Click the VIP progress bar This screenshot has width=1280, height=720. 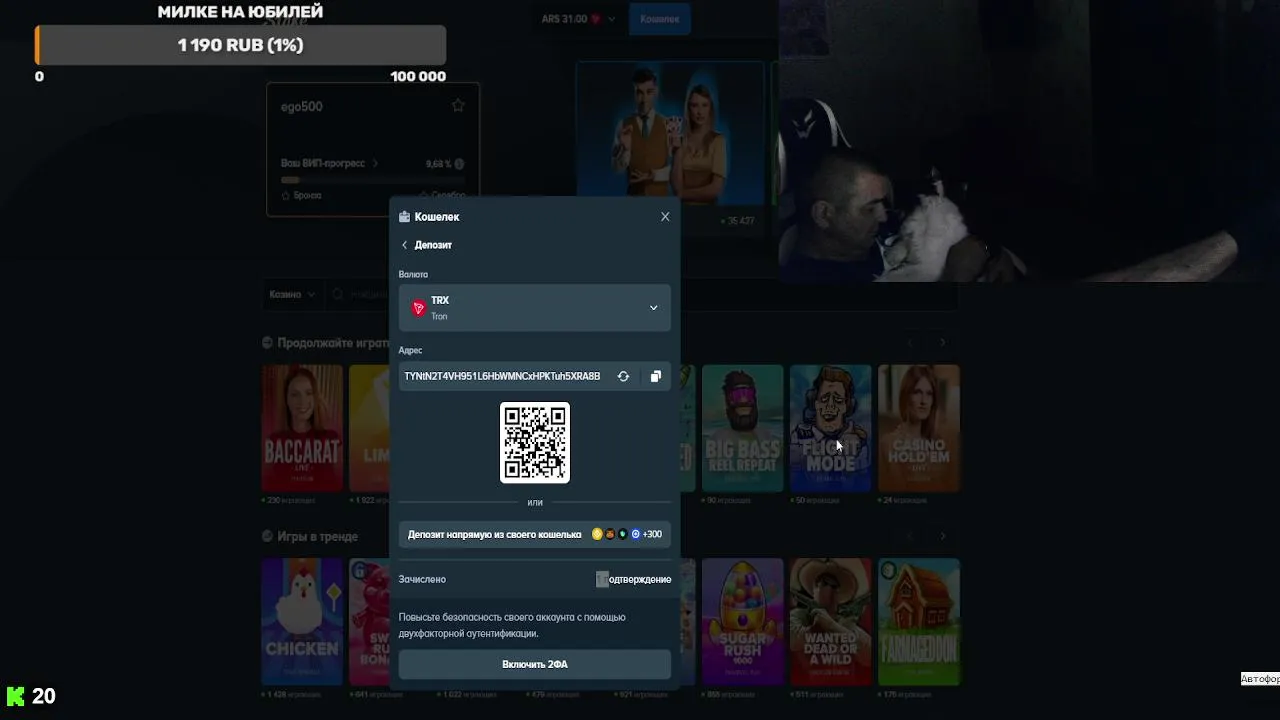tap(372, 180)
